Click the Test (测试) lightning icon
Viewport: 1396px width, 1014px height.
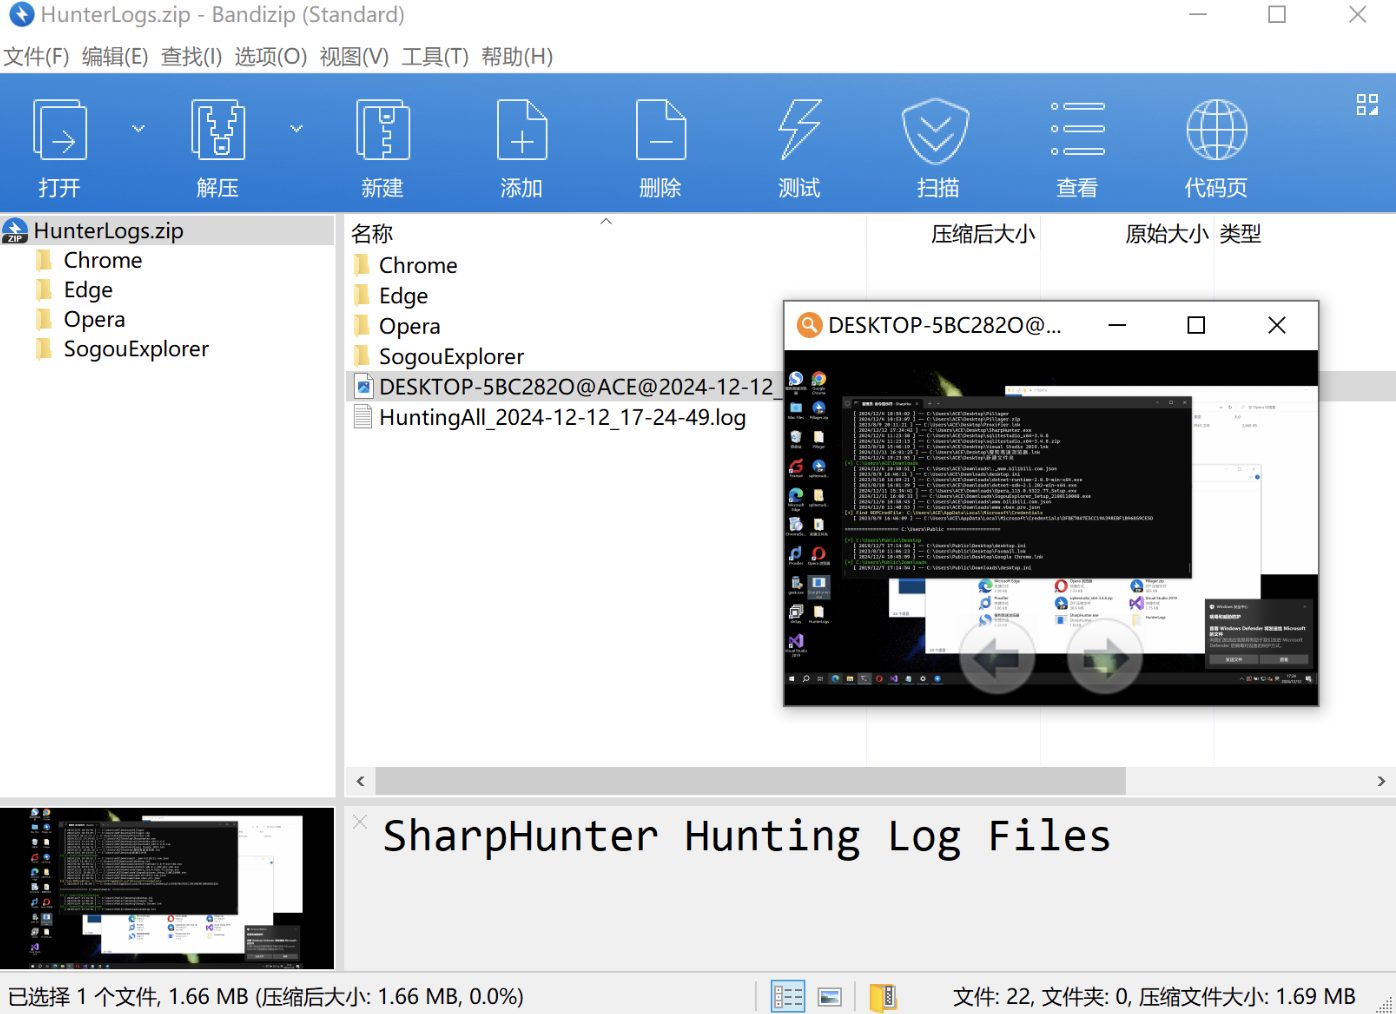pyautogui.click(x=800, y=130)
